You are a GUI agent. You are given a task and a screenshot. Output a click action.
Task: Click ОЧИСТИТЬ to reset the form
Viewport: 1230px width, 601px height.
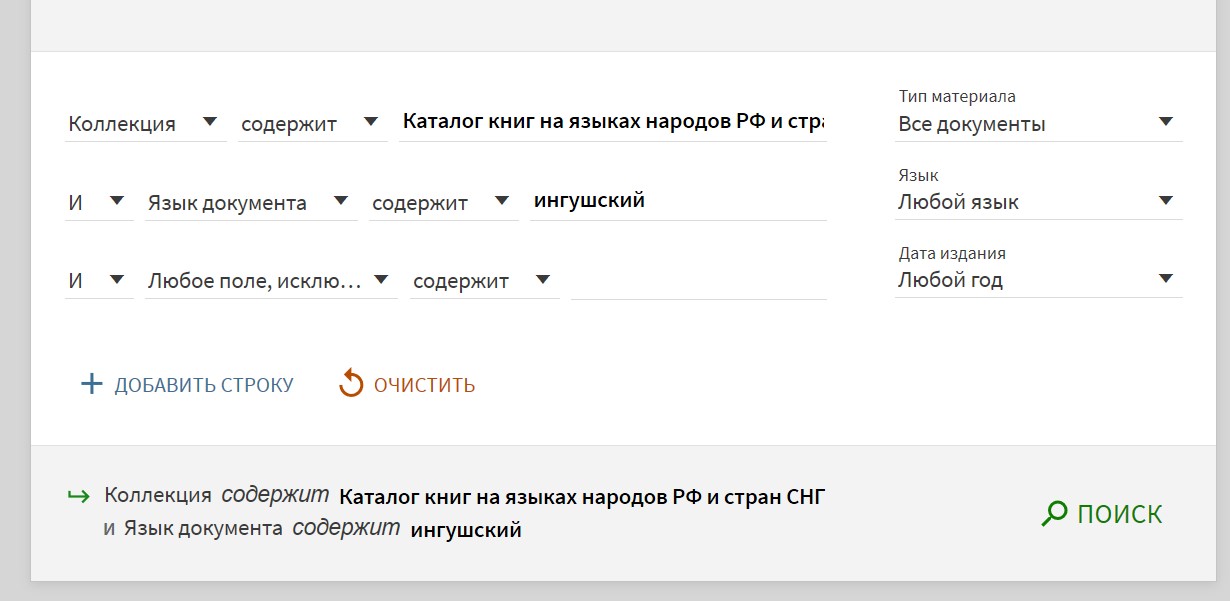(424, 385)
